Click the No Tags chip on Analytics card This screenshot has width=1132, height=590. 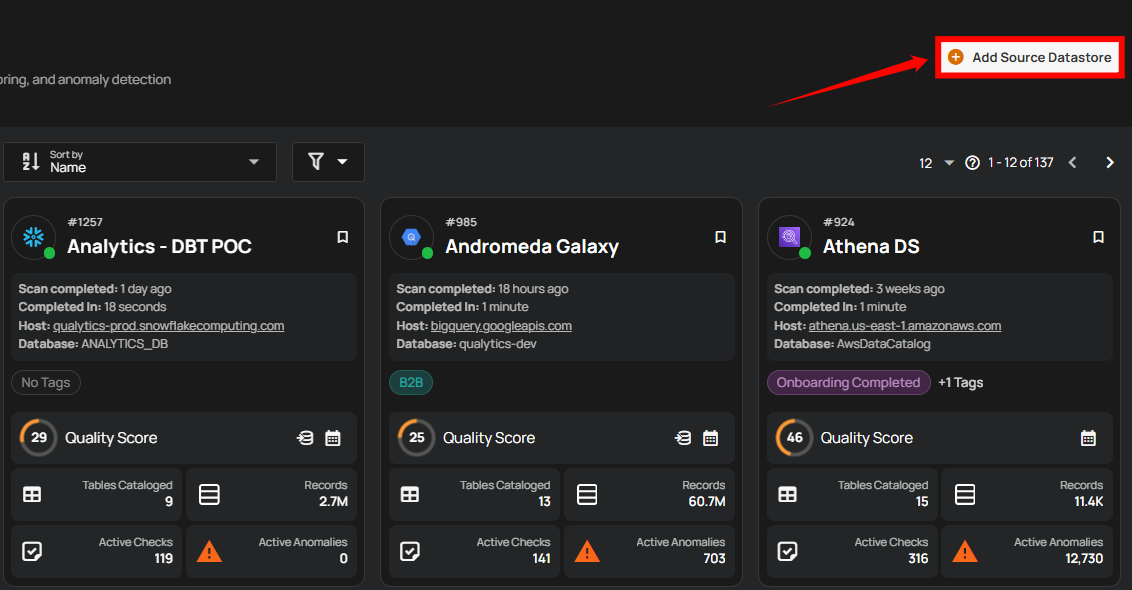point(45,382)
